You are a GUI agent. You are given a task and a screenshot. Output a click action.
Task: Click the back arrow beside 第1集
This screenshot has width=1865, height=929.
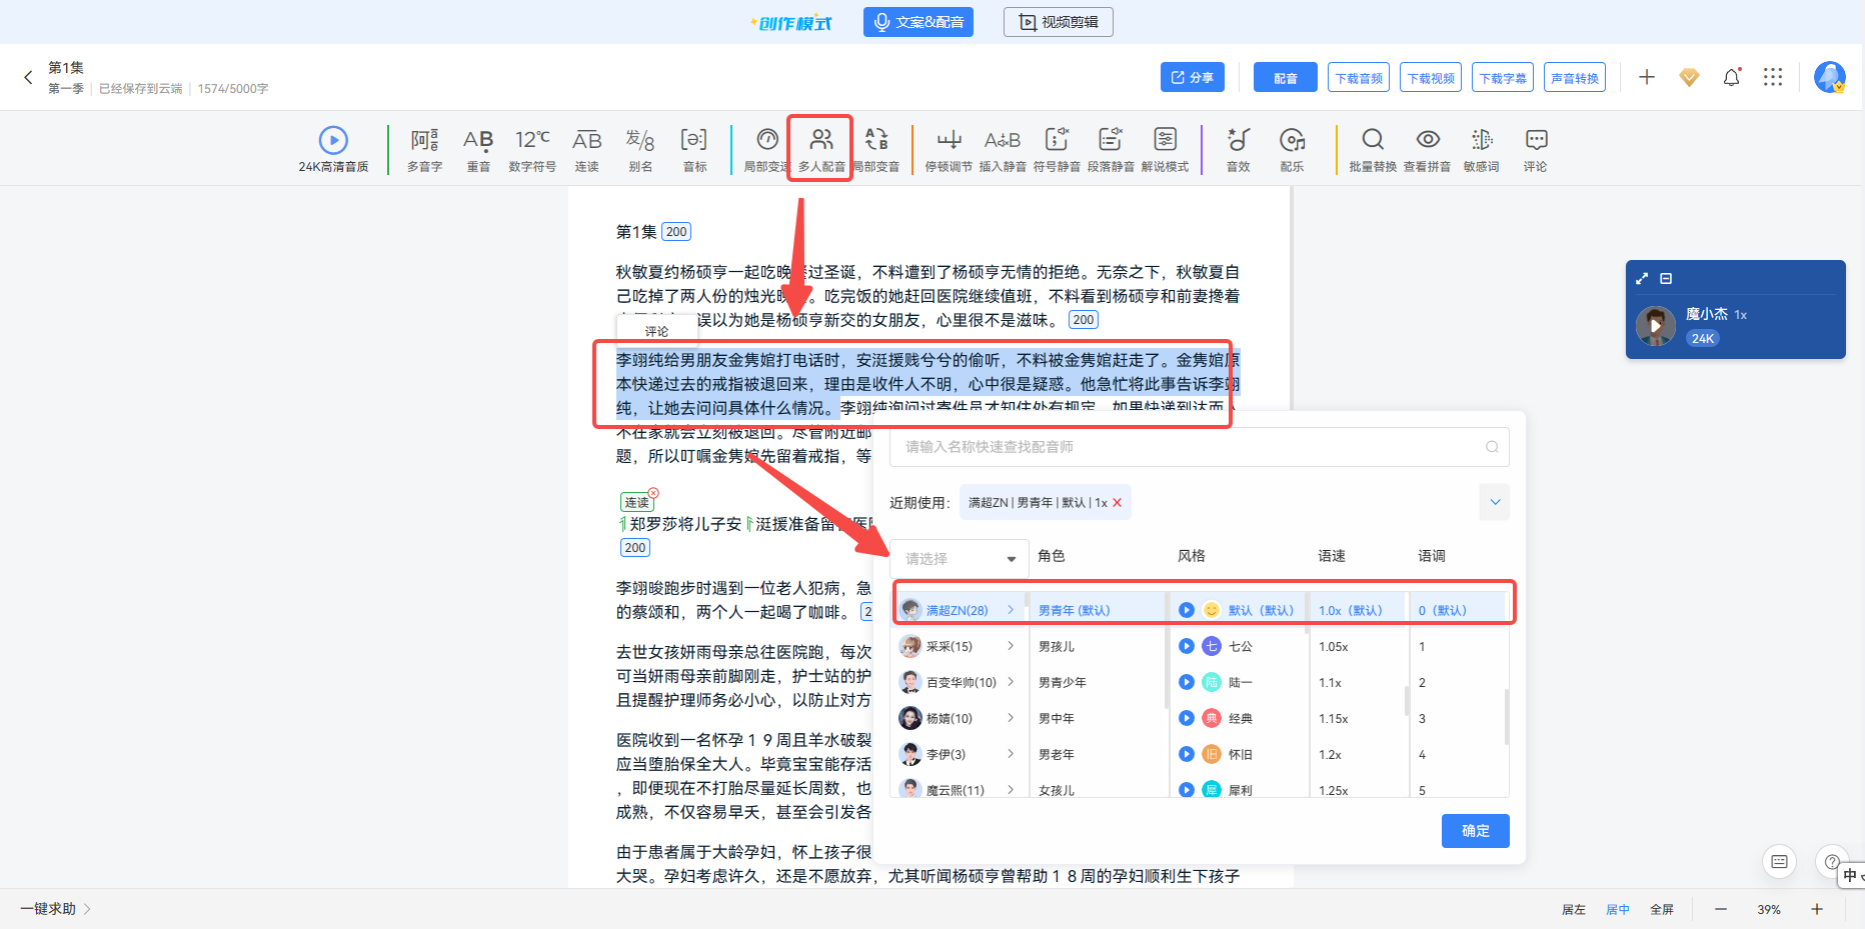pos(28,77)
